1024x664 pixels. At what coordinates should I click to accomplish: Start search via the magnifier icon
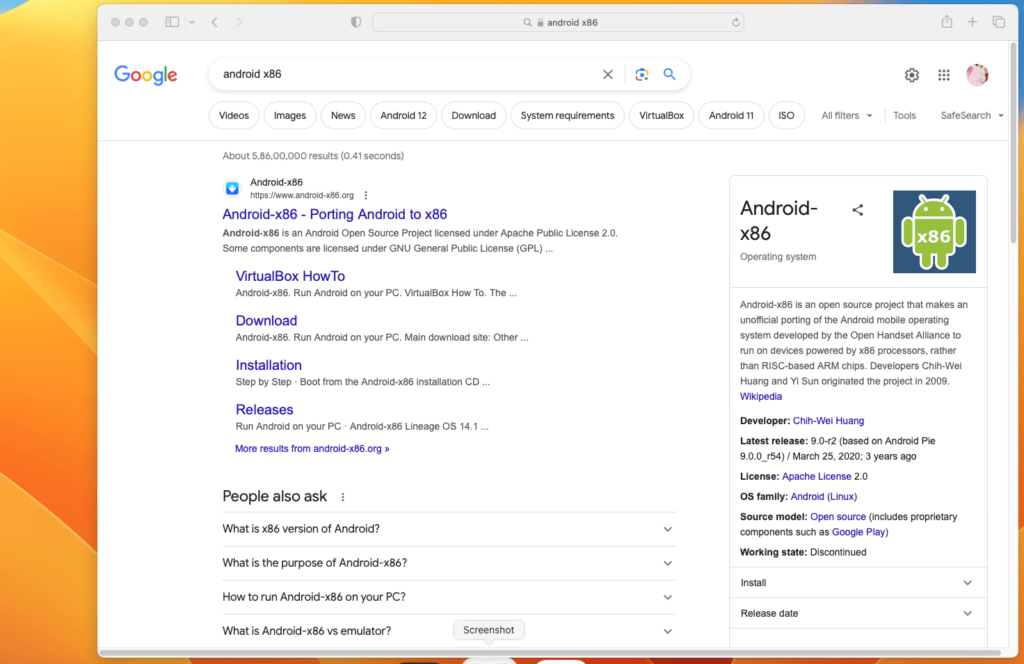(x=669, y=74)
